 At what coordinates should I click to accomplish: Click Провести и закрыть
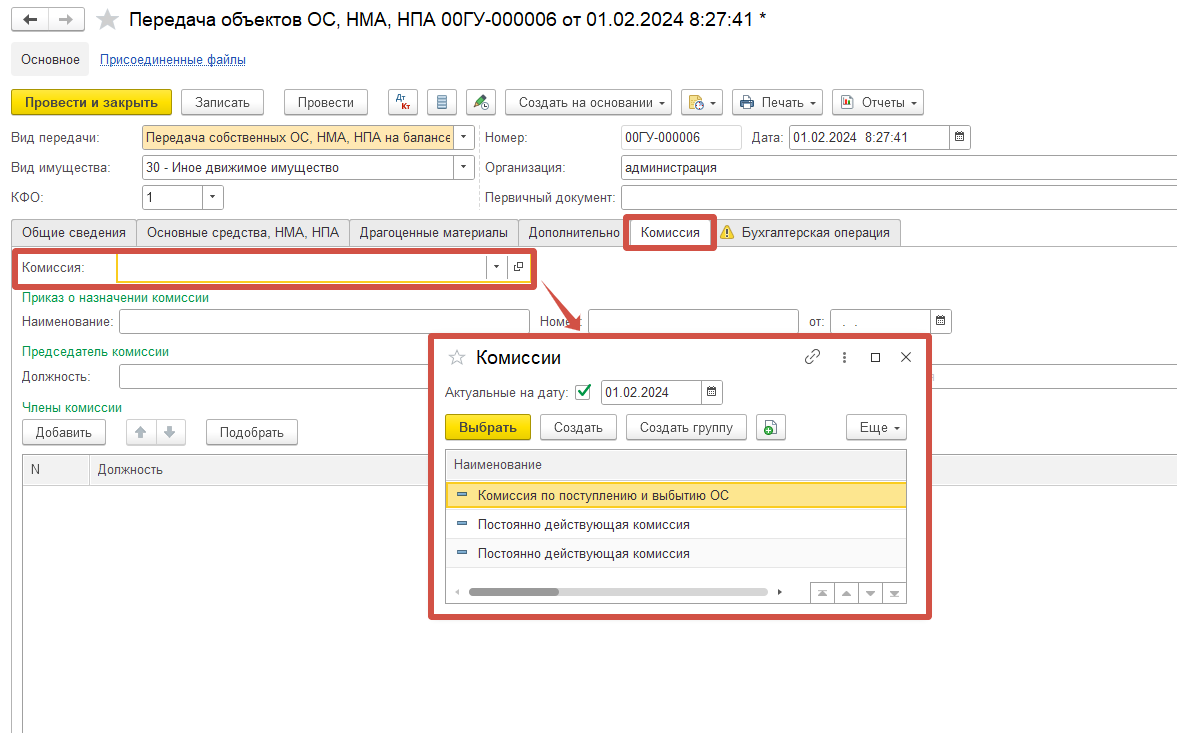coord(92,102)
